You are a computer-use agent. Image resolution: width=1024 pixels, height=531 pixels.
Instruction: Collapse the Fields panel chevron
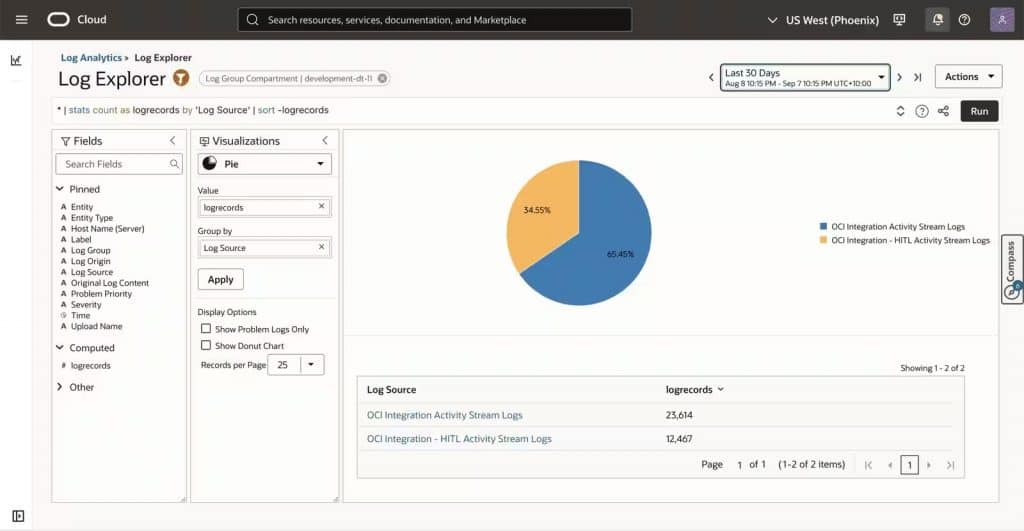click(172, 140)
